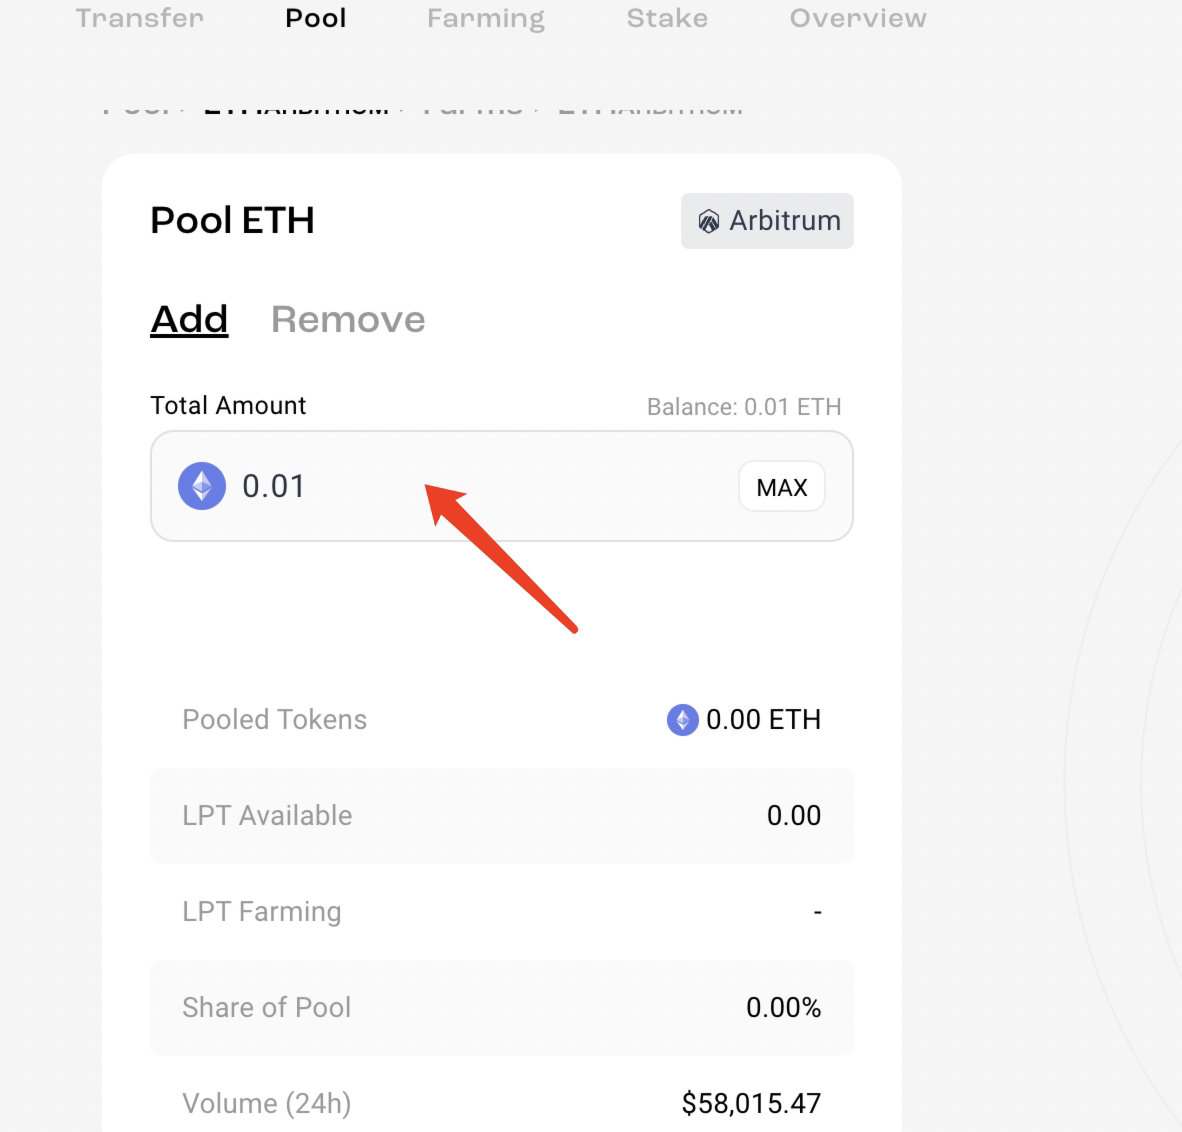Click the Volume (24h) dollar value
This screenshot has height=1132, width=1182.
pos(751,1104)
